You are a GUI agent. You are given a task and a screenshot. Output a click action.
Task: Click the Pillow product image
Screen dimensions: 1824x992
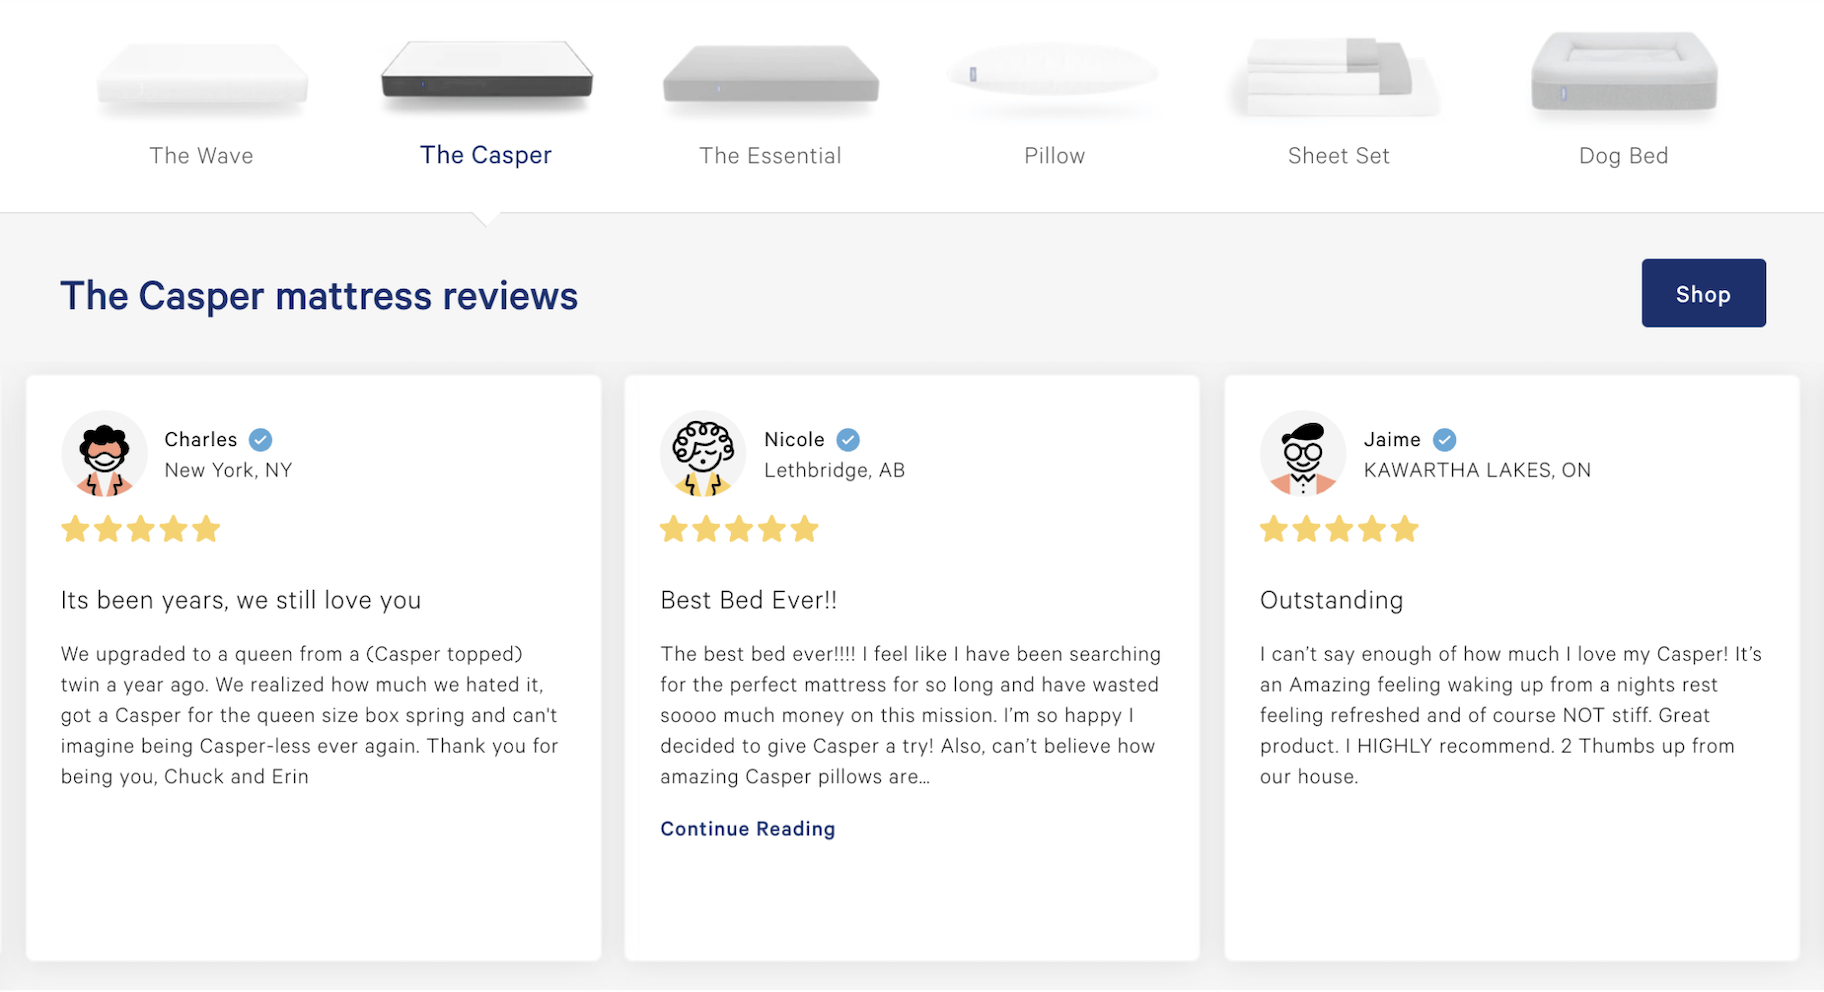click(1053, 74)
